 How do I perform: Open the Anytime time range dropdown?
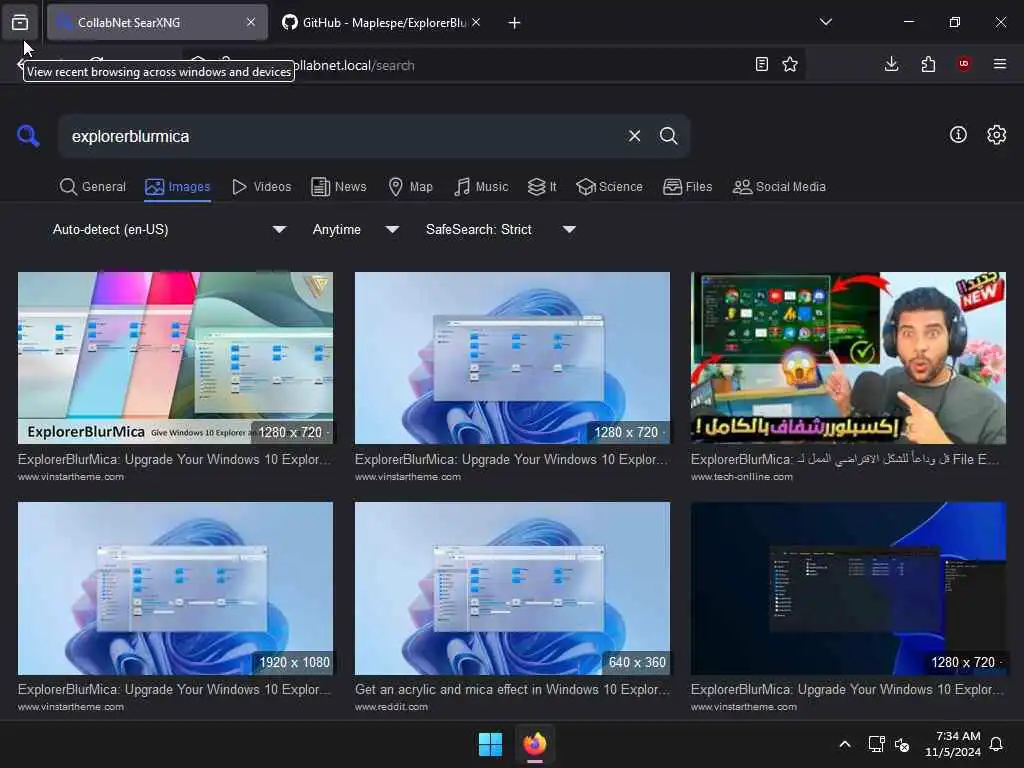[356, 229]
